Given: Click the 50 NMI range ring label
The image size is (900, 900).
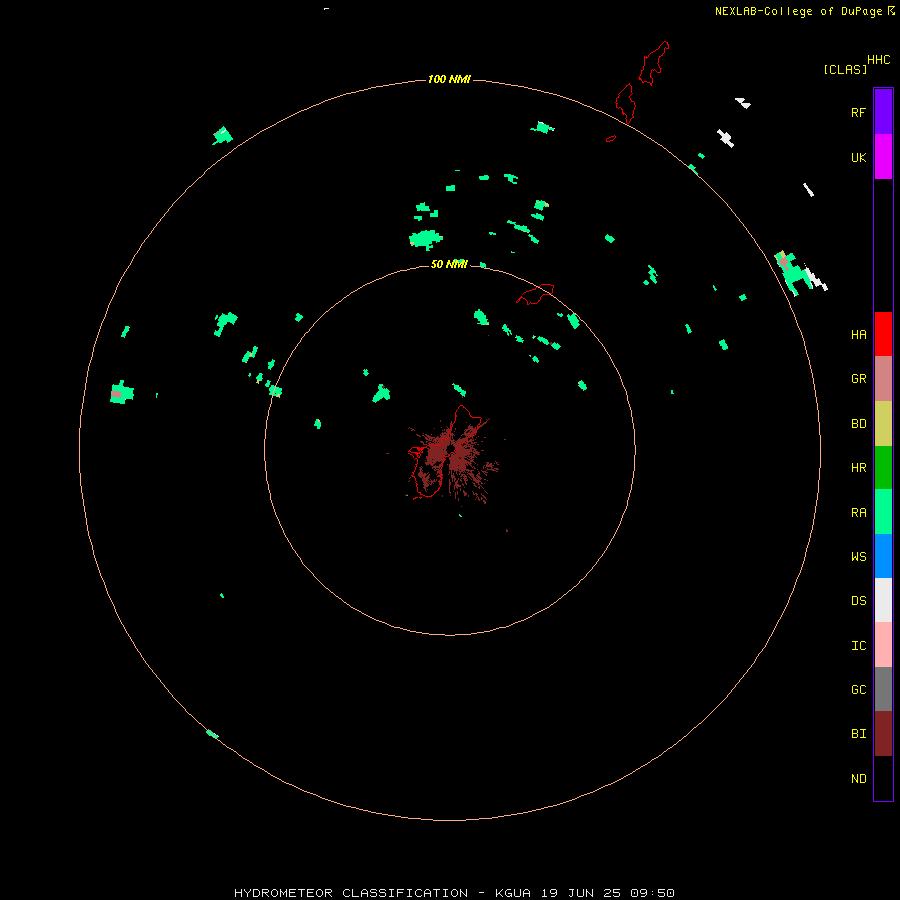Looking at the screenshot, I should click(x=449, y=264).
